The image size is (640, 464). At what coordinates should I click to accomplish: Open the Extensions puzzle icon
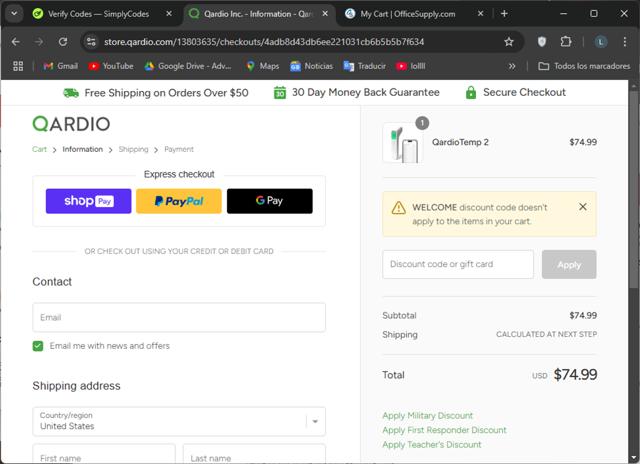coord(566,42)
